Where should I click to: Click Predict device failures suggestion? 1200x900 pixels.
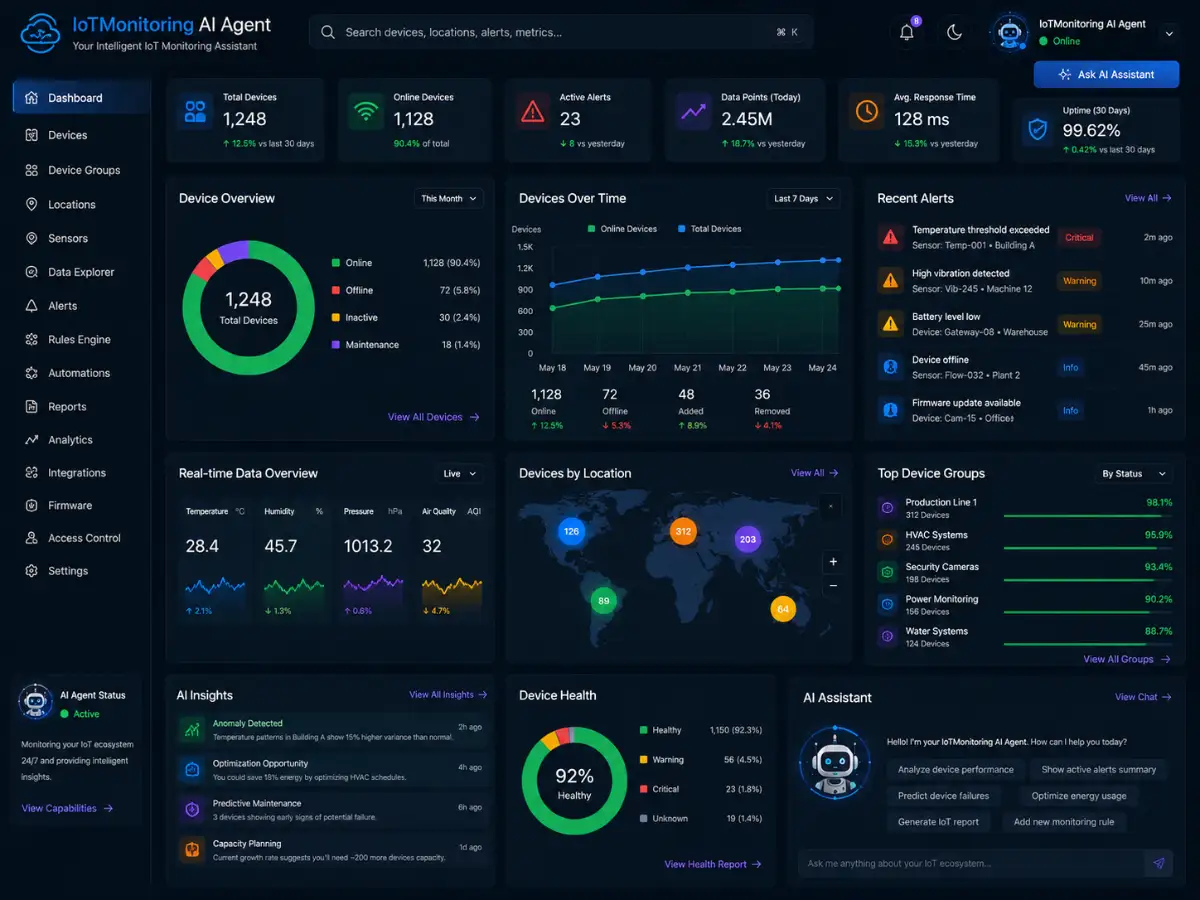pyautogui.click(x=943, y=795)
